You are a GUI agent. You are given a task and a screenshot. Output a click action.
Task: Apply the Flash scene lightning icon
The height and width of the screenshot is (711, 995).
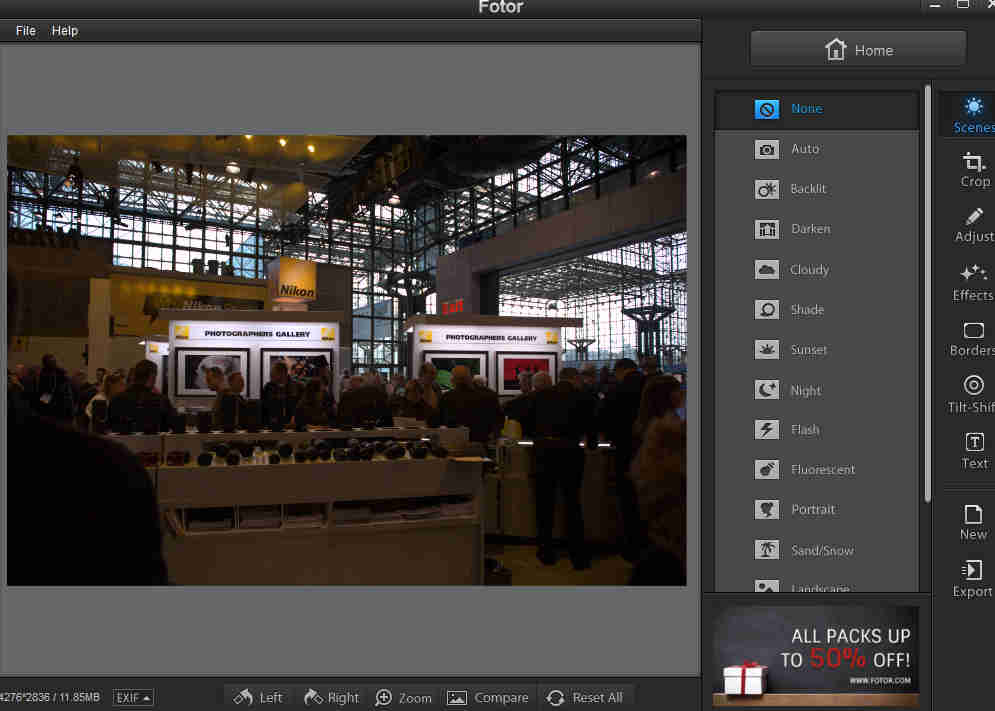click(767, 430)
